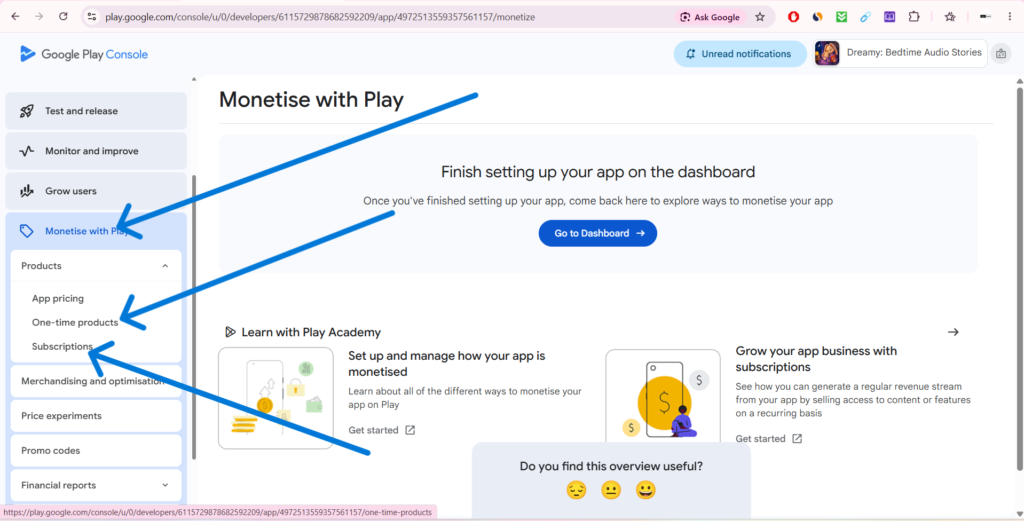Click the tag icon beside Monetise with Play
The width and height of the screenshot is (1024, 521).
pos(27,231)
